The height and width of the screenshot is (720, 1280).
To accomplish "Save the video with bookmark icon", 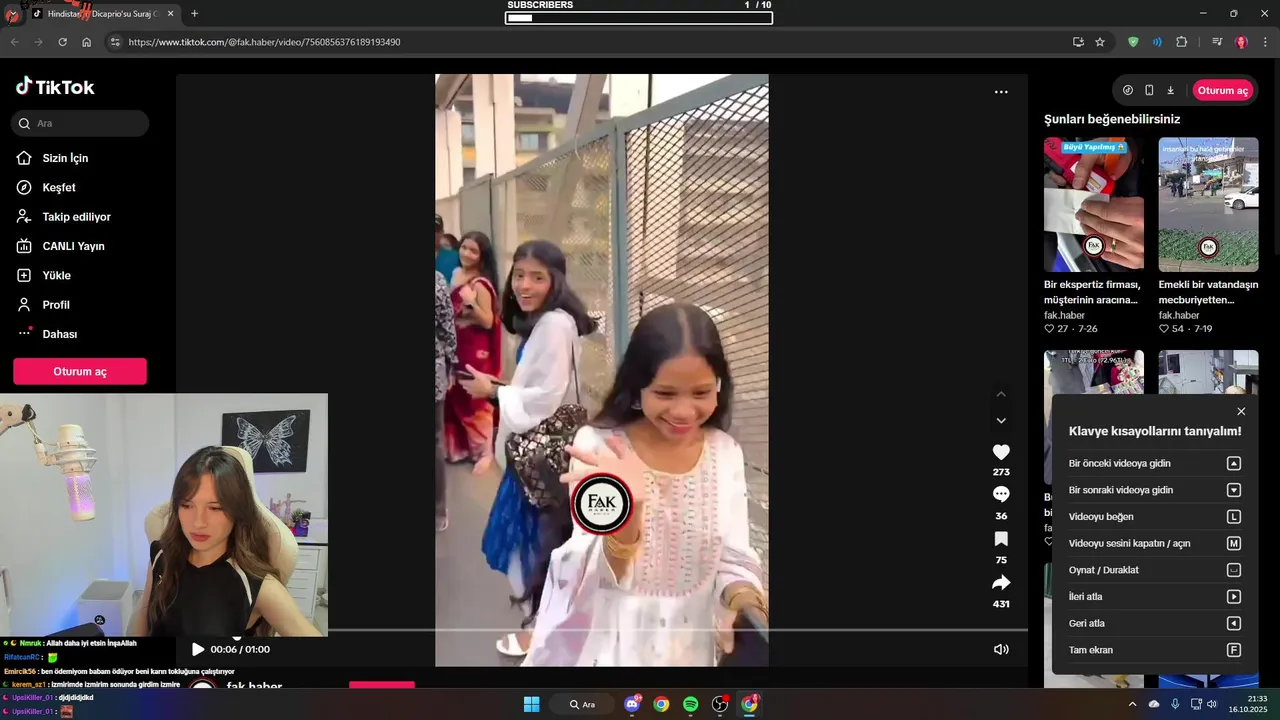I will (1001, 539).
